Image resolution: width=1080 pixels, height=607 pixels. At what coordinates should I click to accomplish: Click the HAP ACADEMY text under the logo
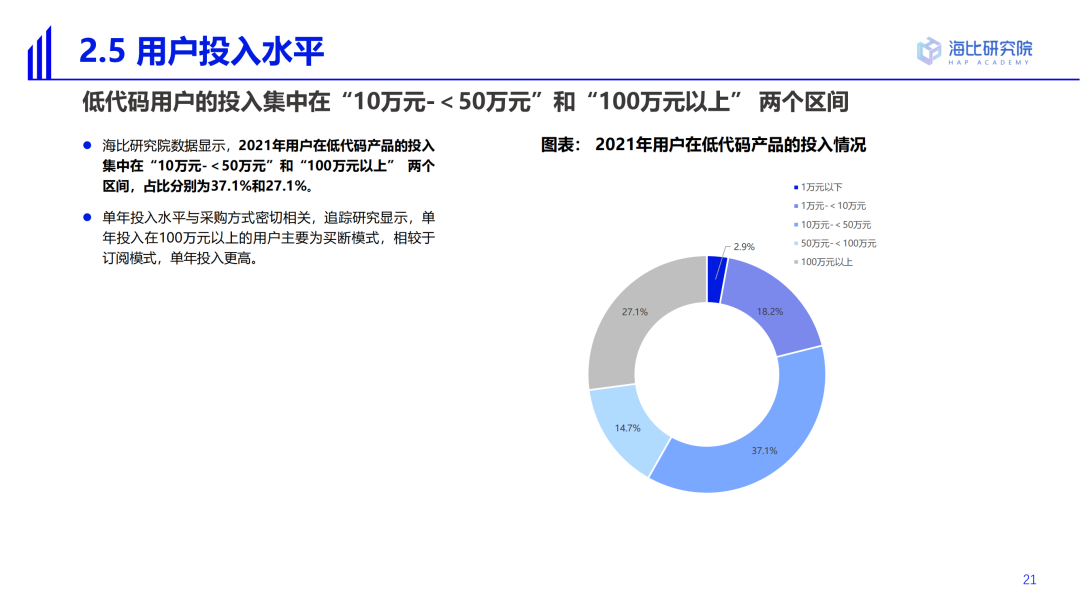pyautogui.click(x=989, y=63)
